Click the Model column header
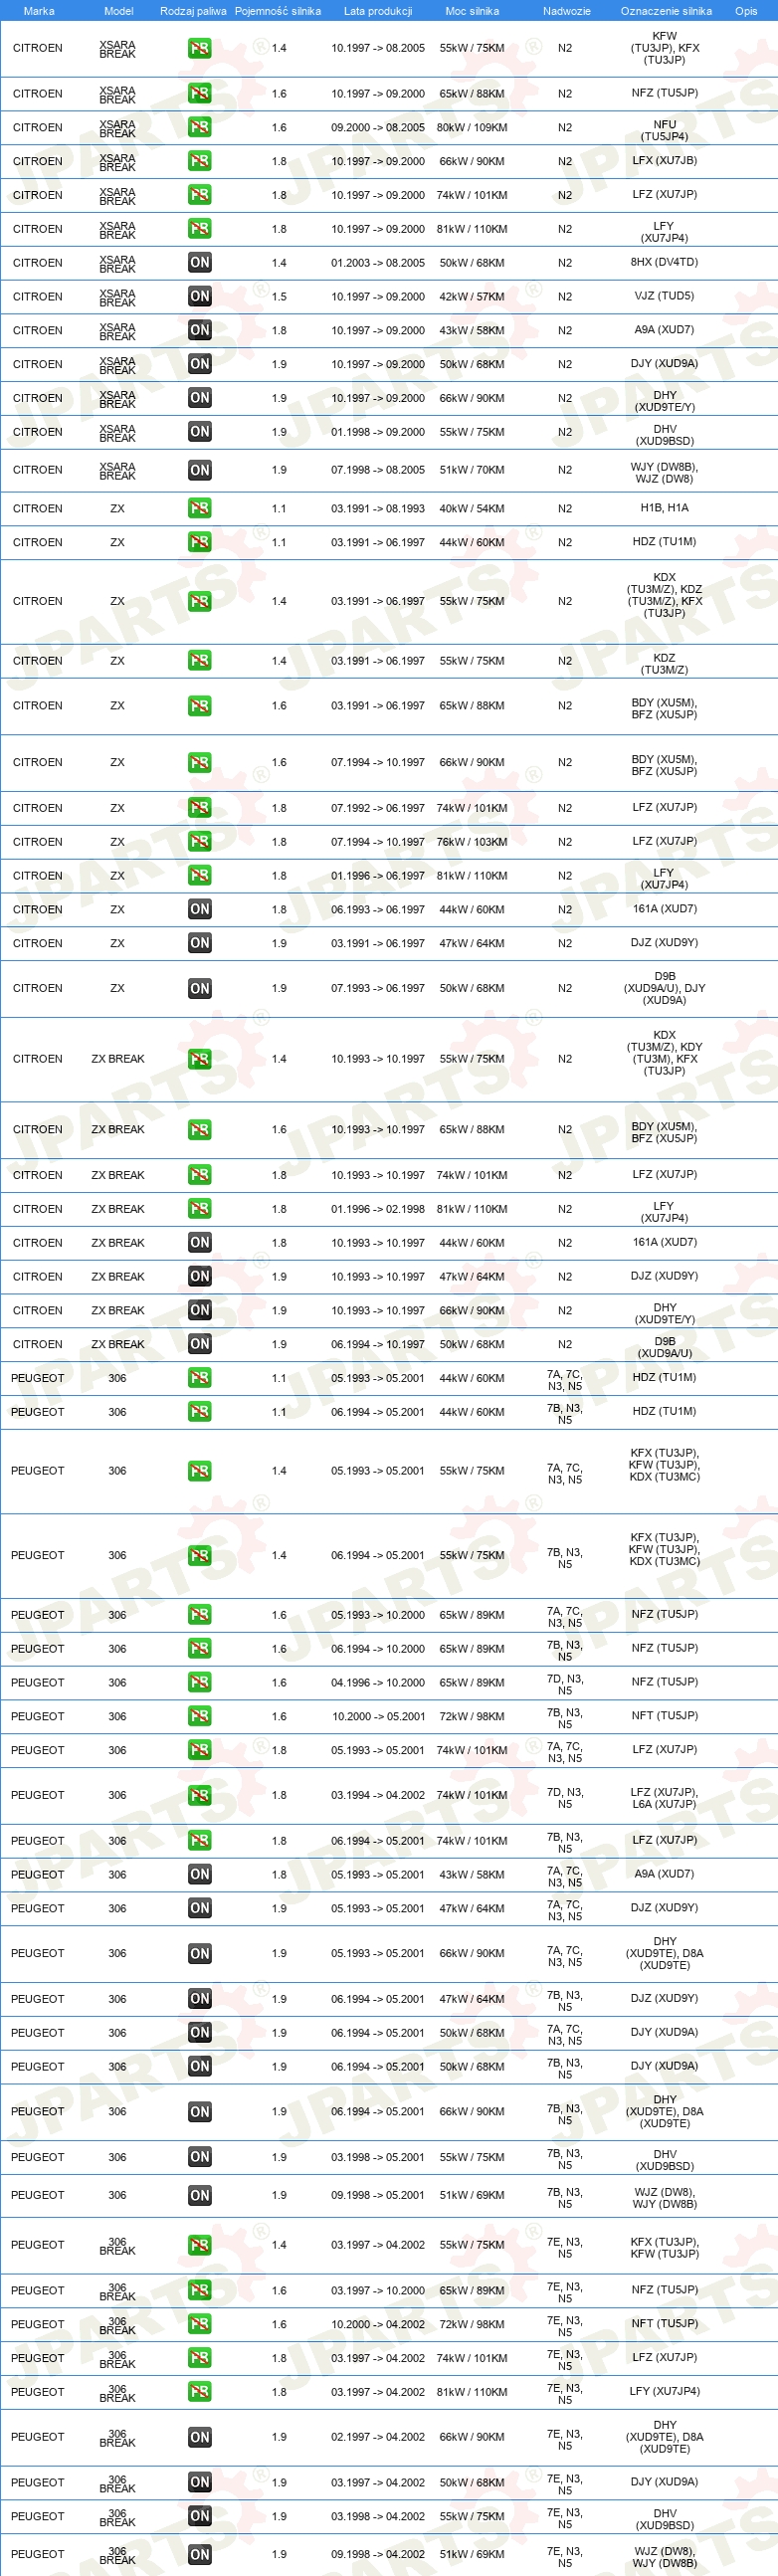Screen dimensions: 778x2576 tap(119, 11)
